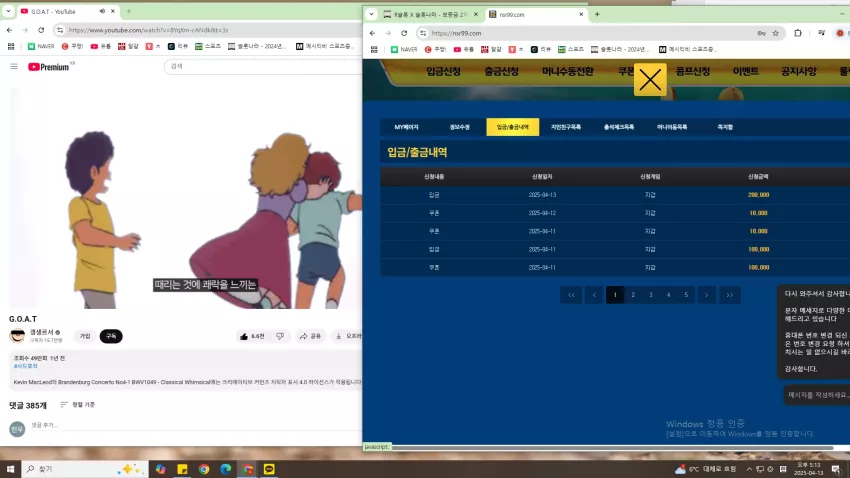Open the tab search dropdown in YouTube window
This screenshot has height=478, width=850.
8,11
